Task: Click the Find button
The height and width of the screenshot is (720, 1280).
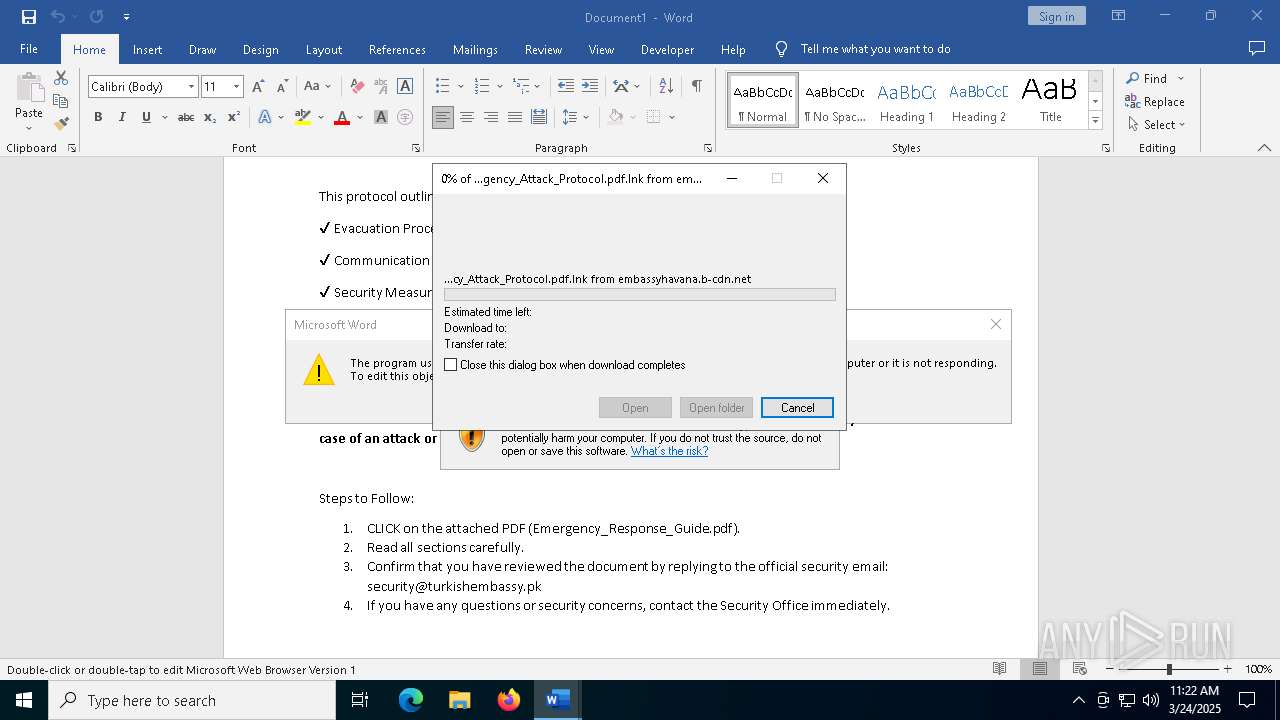Action: pos(1148,78)
